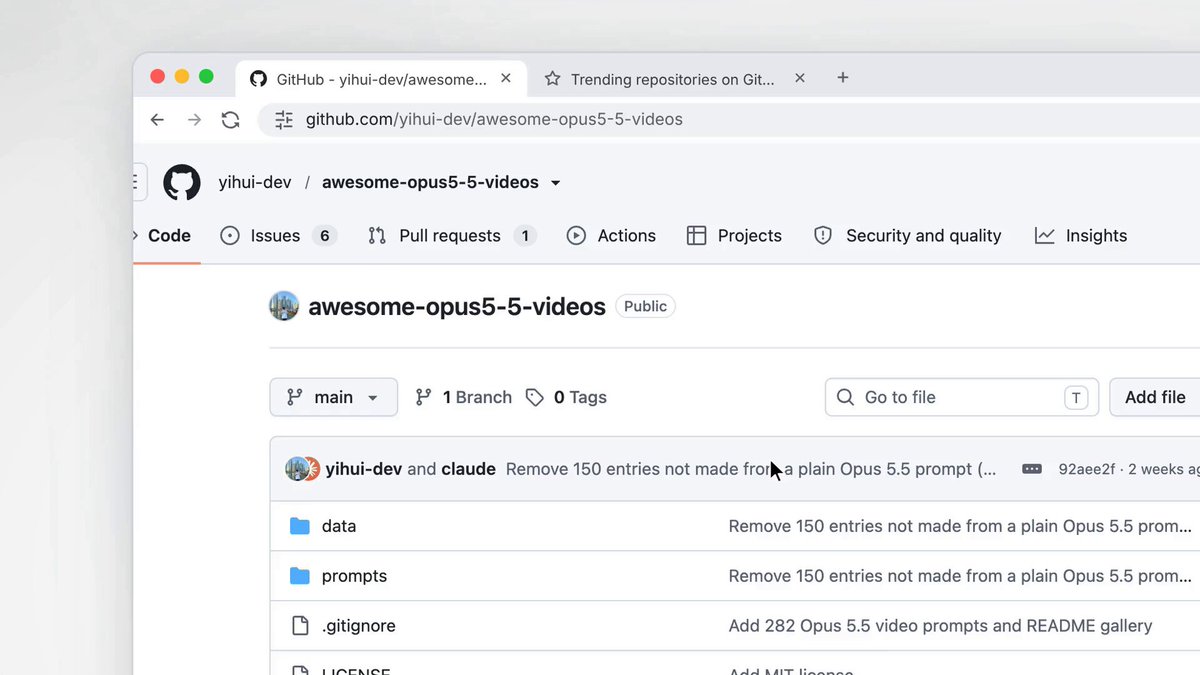Click the Projects table icon

click(x=697, y=236)
